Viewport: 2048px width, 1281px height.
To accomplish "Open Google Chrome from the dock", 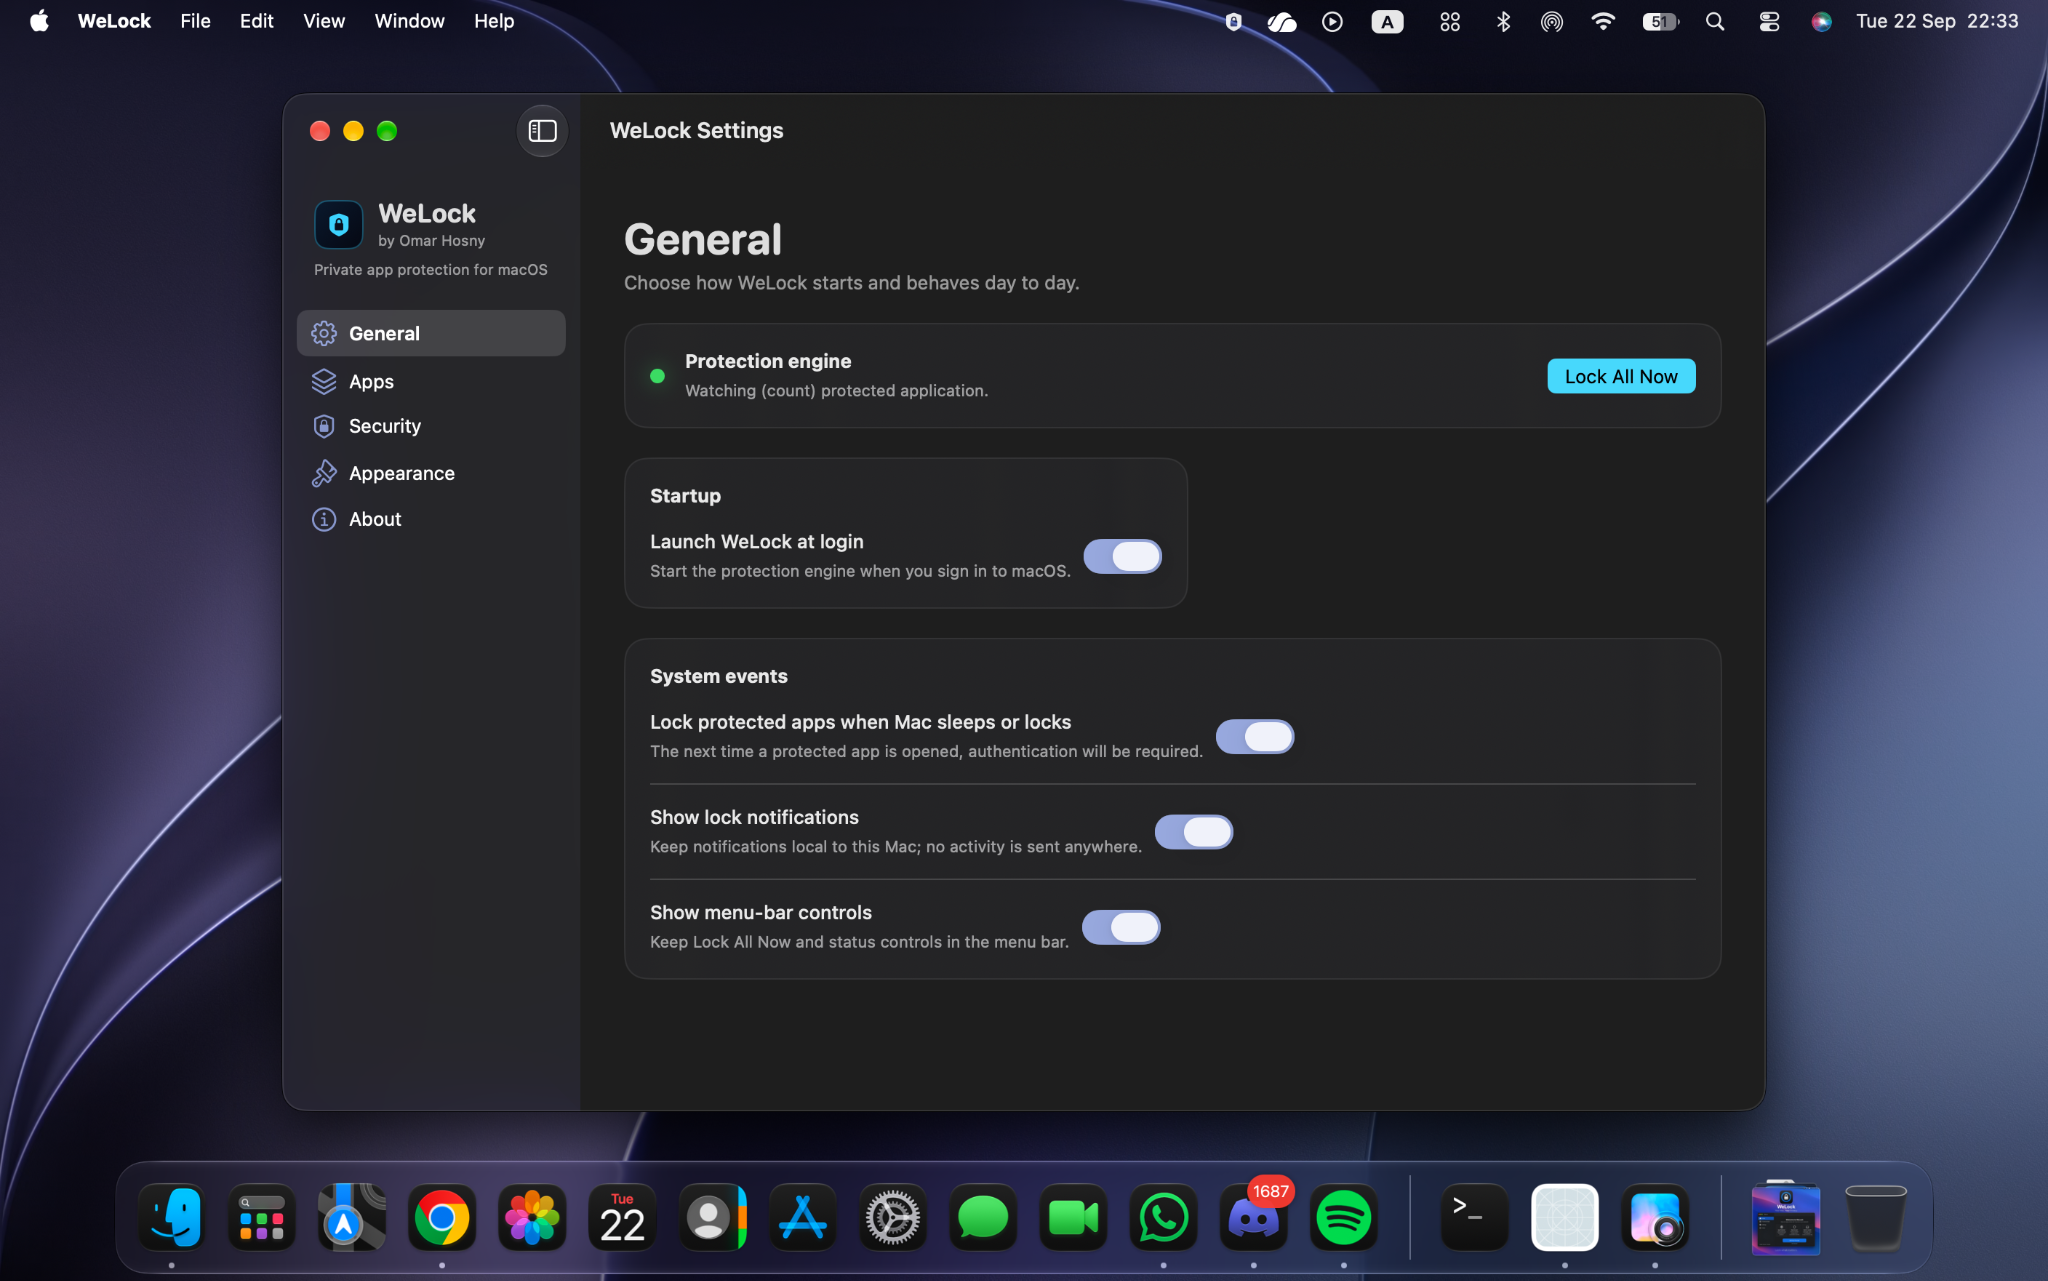I will [442, 1218].
